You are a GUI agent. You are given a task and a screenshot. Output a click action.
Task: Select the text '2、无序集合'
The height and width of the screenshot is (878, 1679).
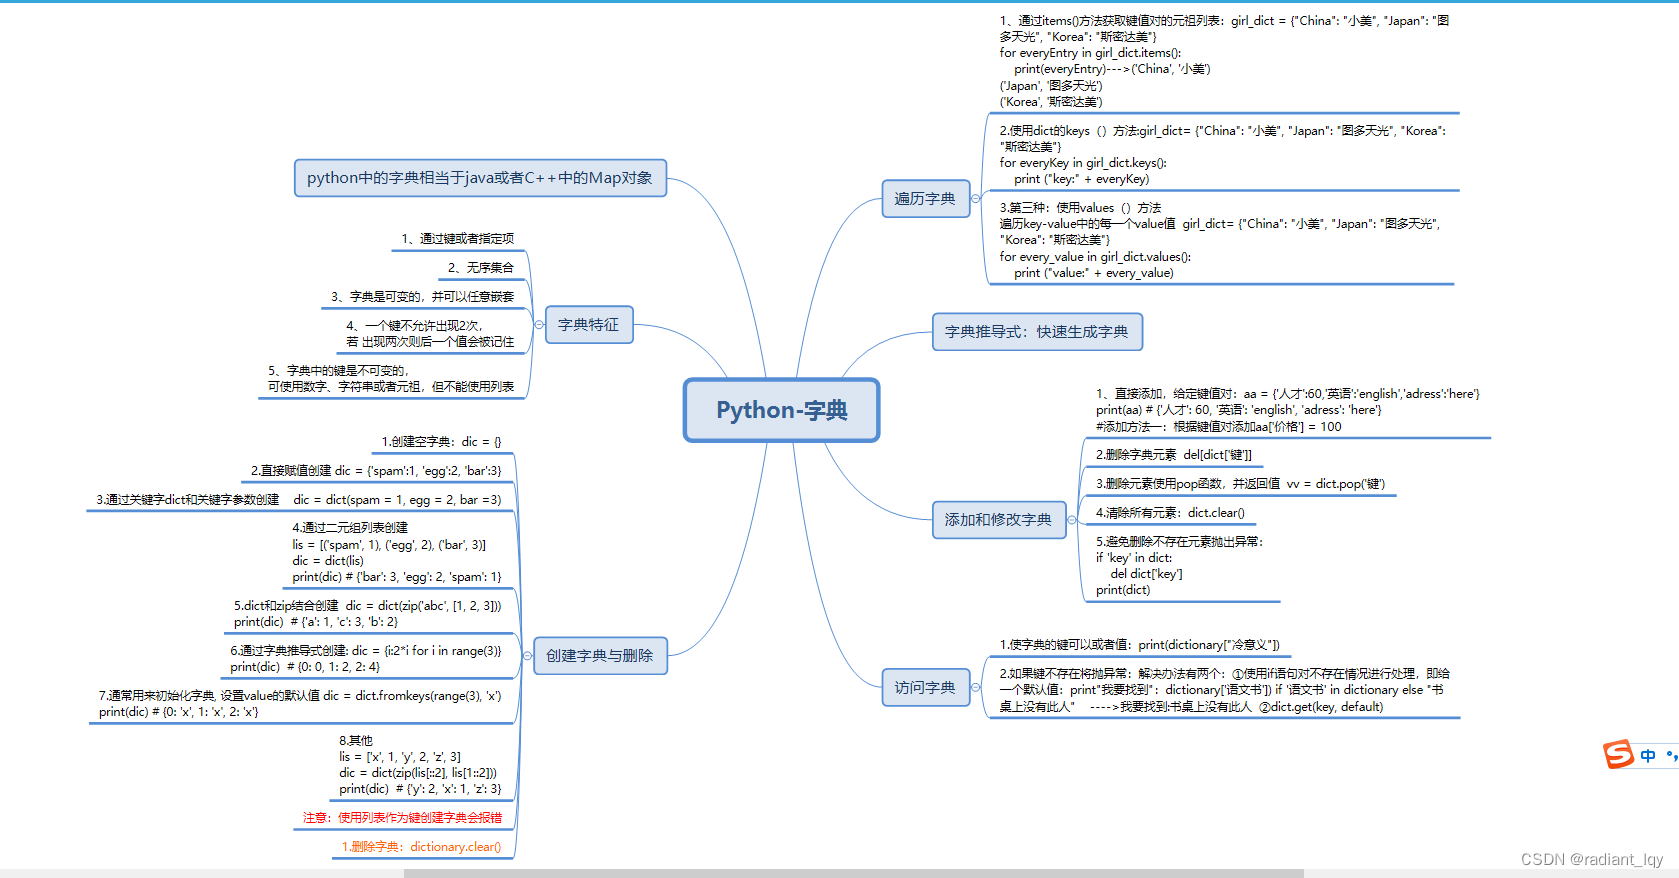pyautogui.click(x=480, y=268)
